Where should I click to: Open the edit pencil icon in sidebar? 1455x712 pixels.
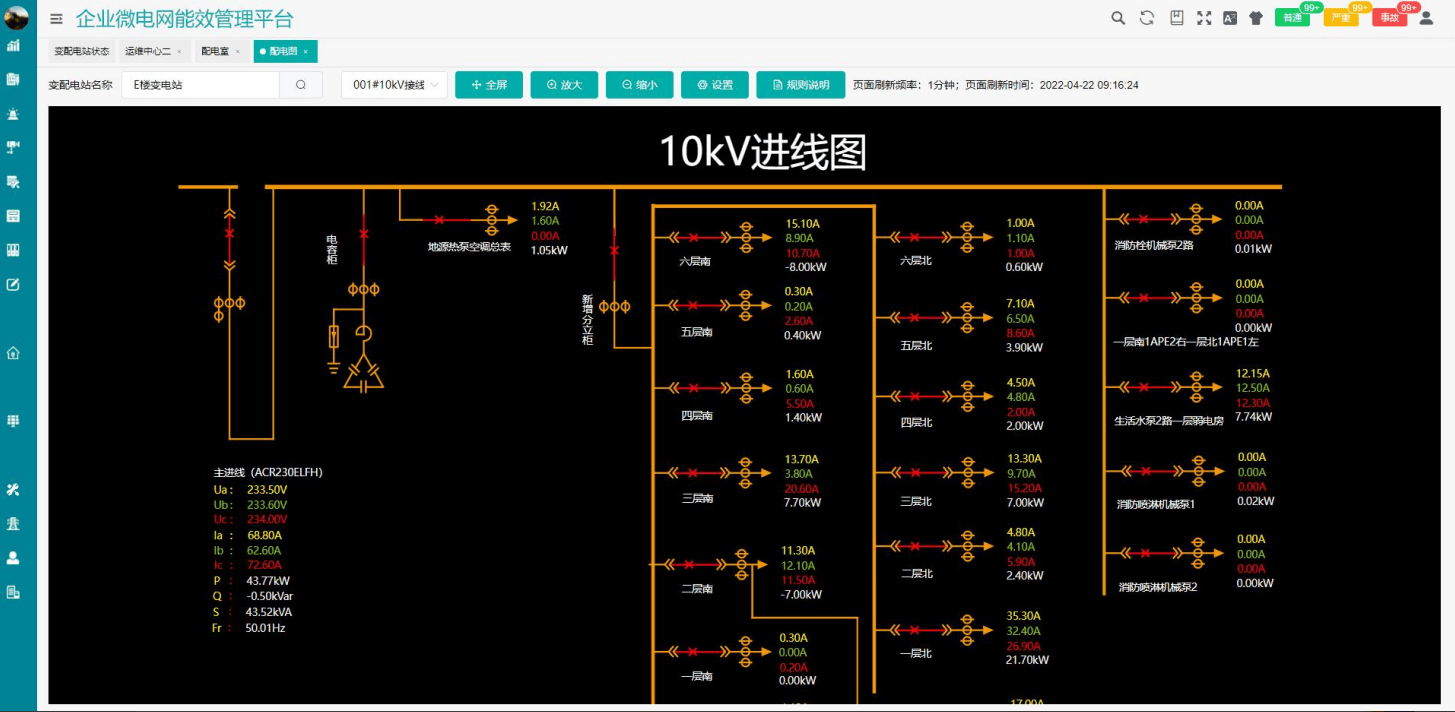tap(13, 284)
